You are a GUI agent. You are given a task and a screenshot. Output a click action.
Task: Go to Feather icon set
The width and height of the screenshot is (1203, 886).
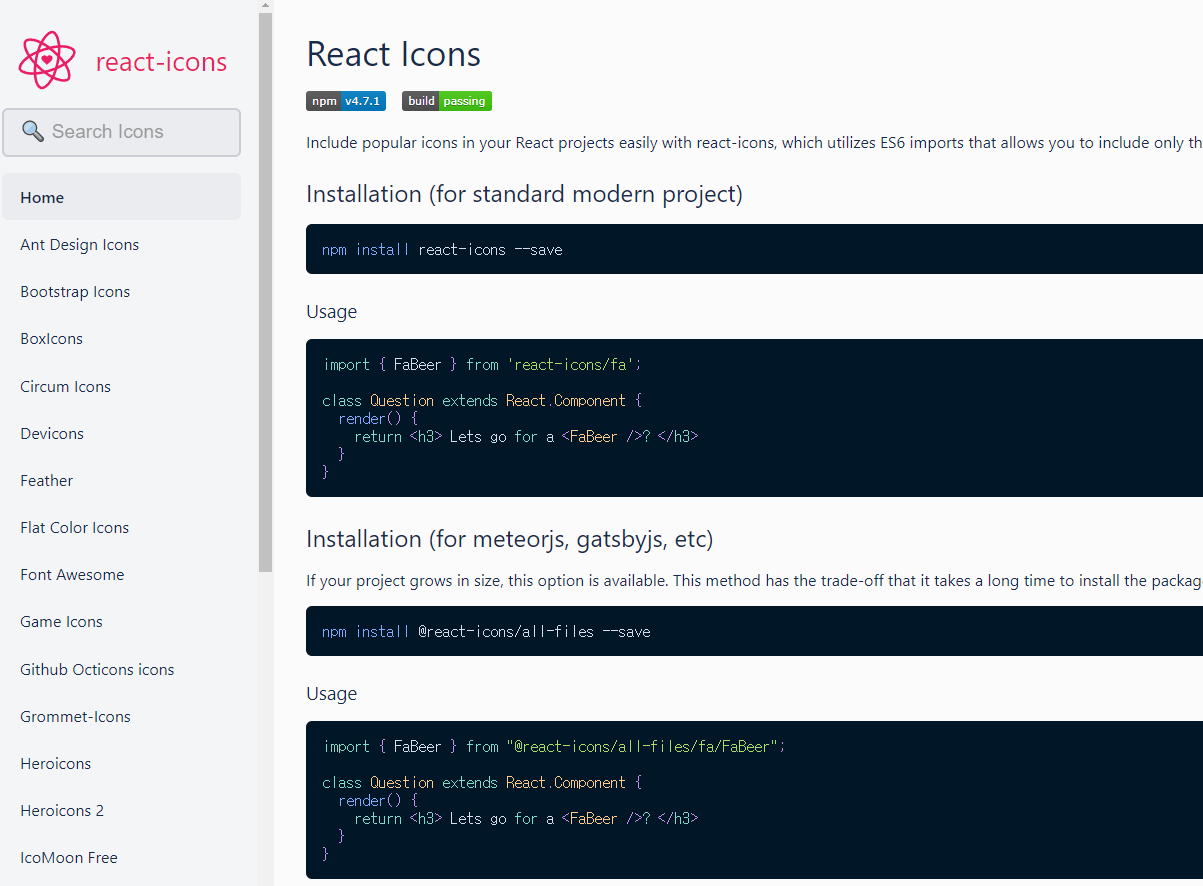47,481
